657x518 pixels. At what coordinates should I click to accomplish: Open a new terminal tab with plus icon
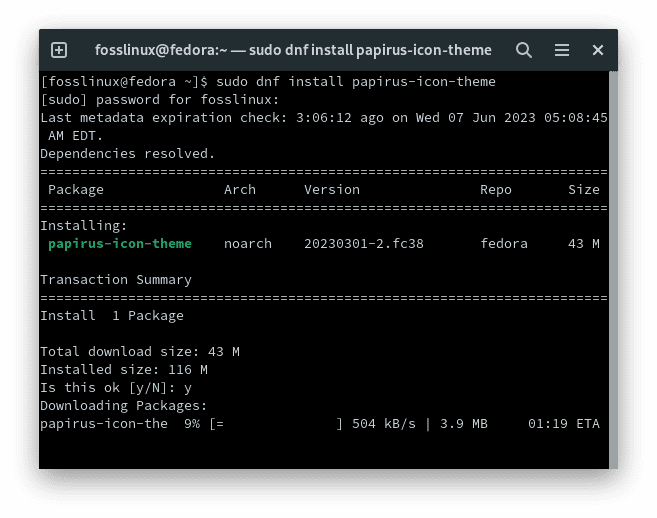[59, 50]
